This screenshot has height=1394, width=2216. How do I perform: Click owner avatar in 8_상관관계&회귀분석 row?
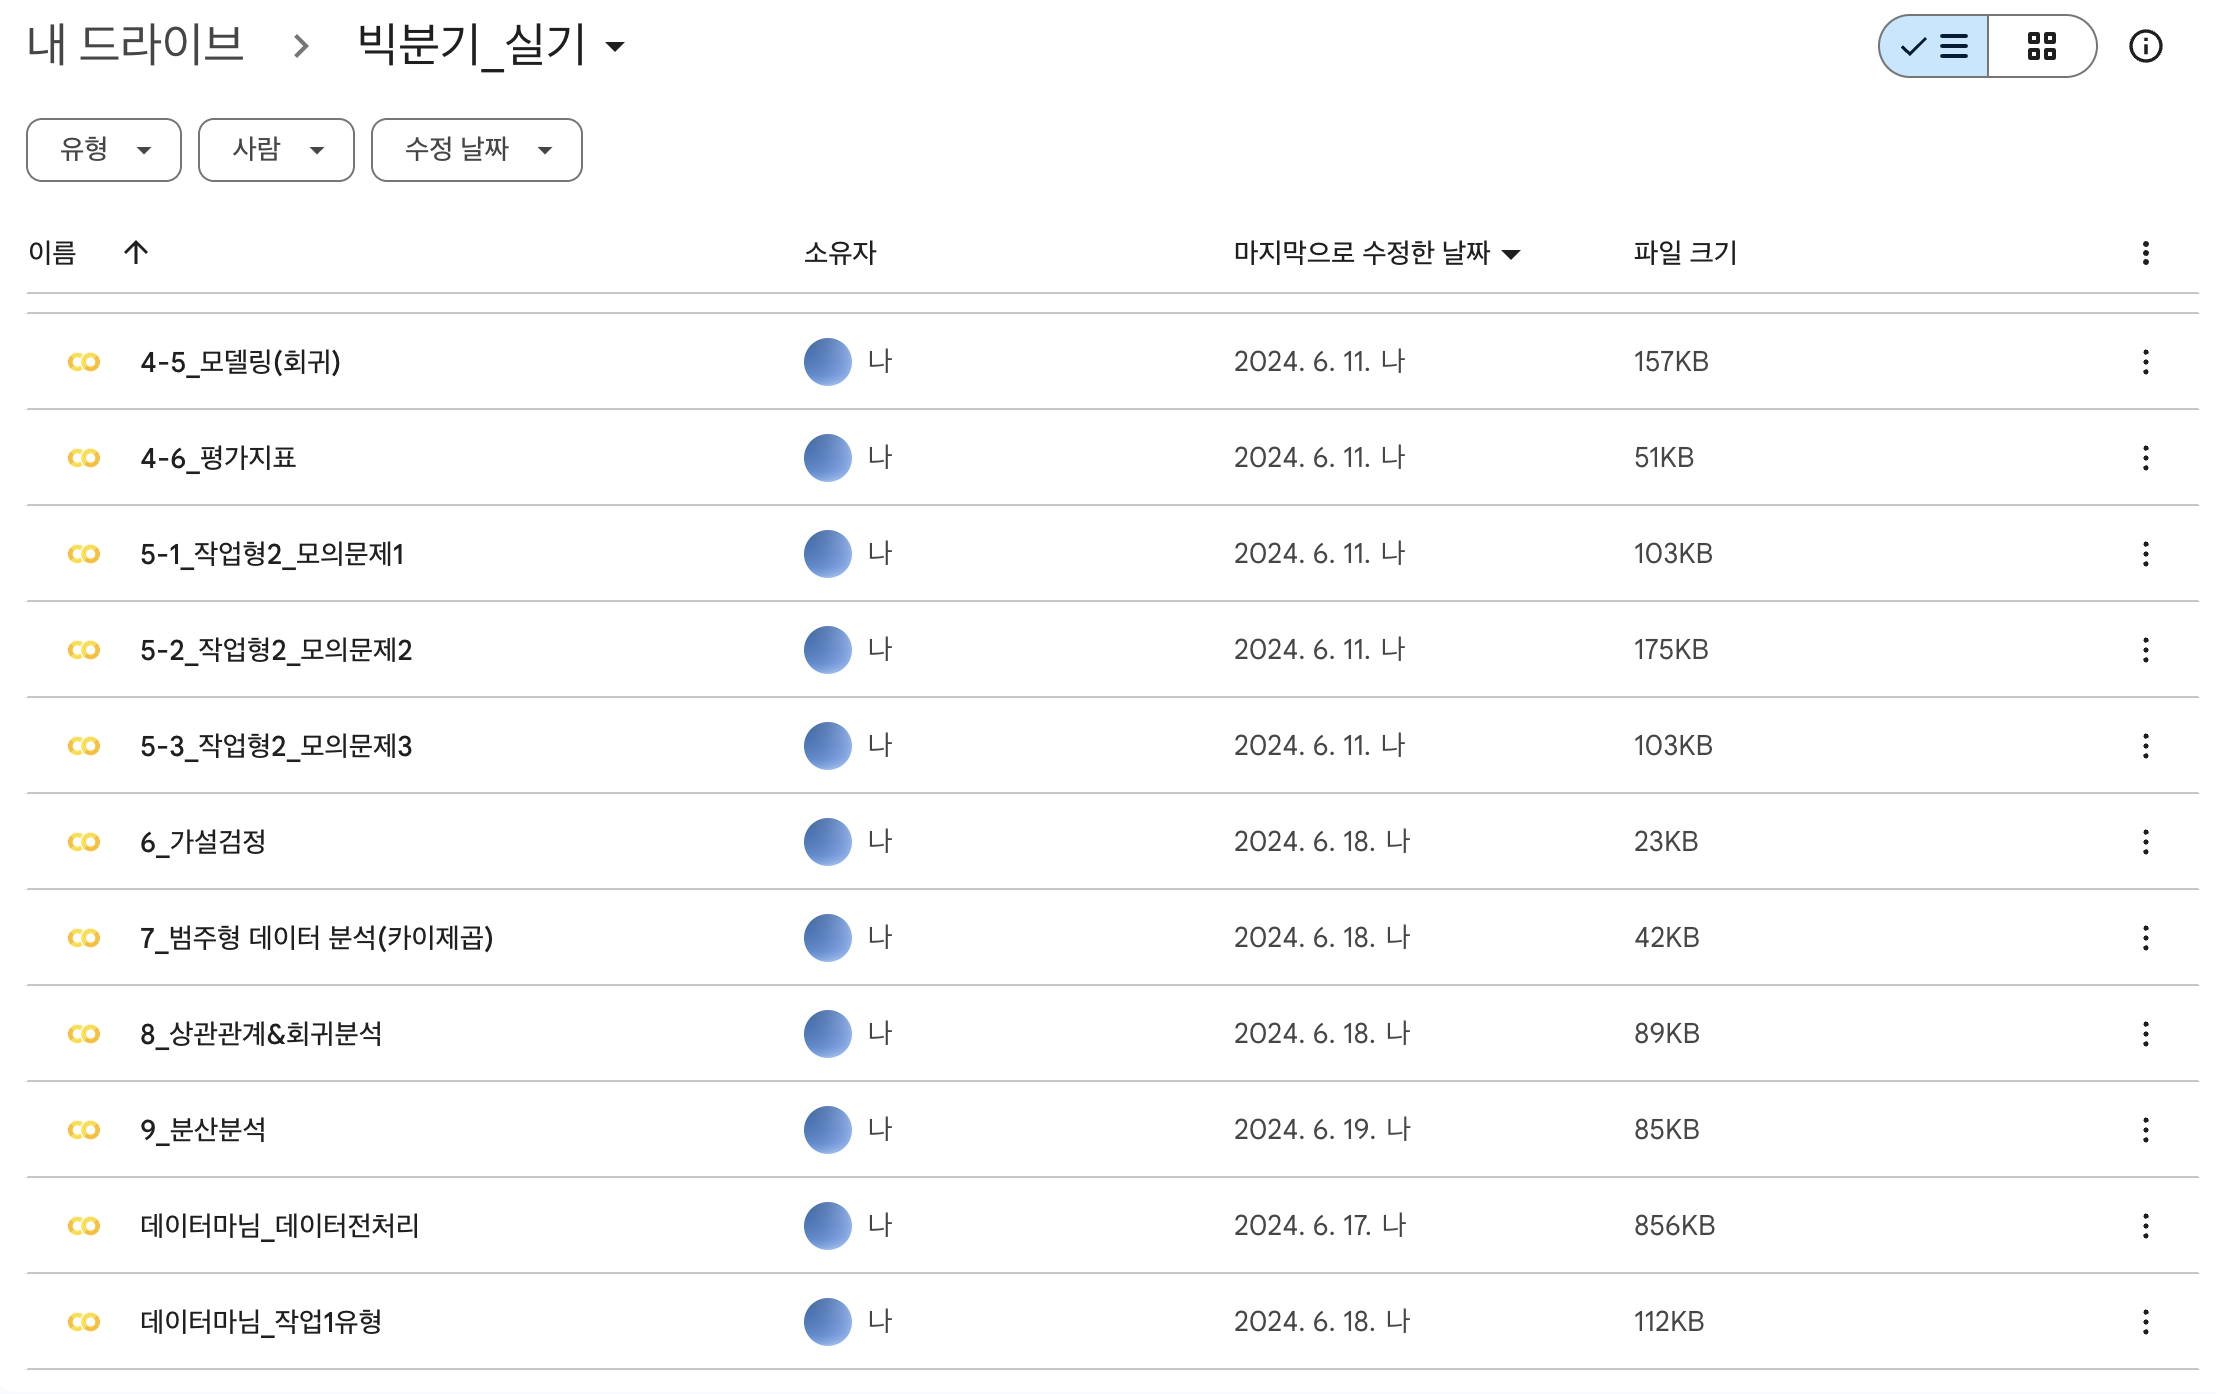point(827,1034)
